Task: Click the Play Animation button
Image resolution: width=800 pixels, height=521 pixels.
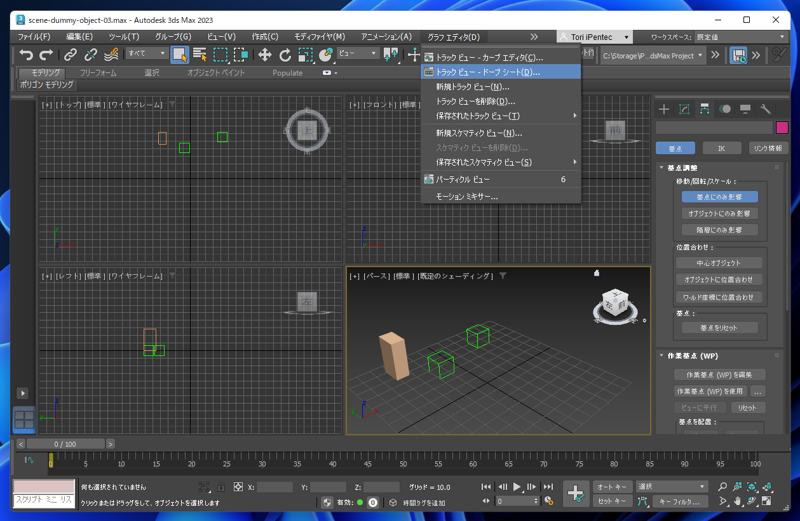Action: (x=516, y=487)
